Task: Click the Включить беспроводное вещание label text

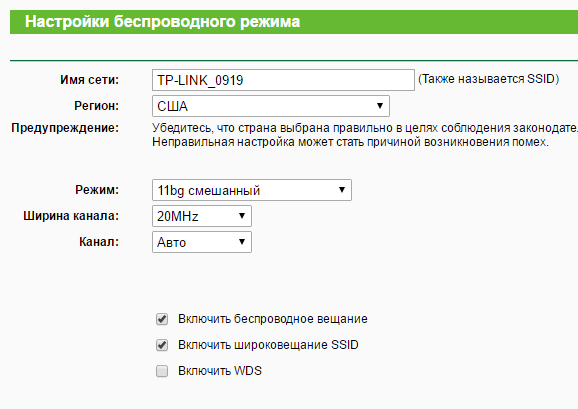Action: (273, 319)
